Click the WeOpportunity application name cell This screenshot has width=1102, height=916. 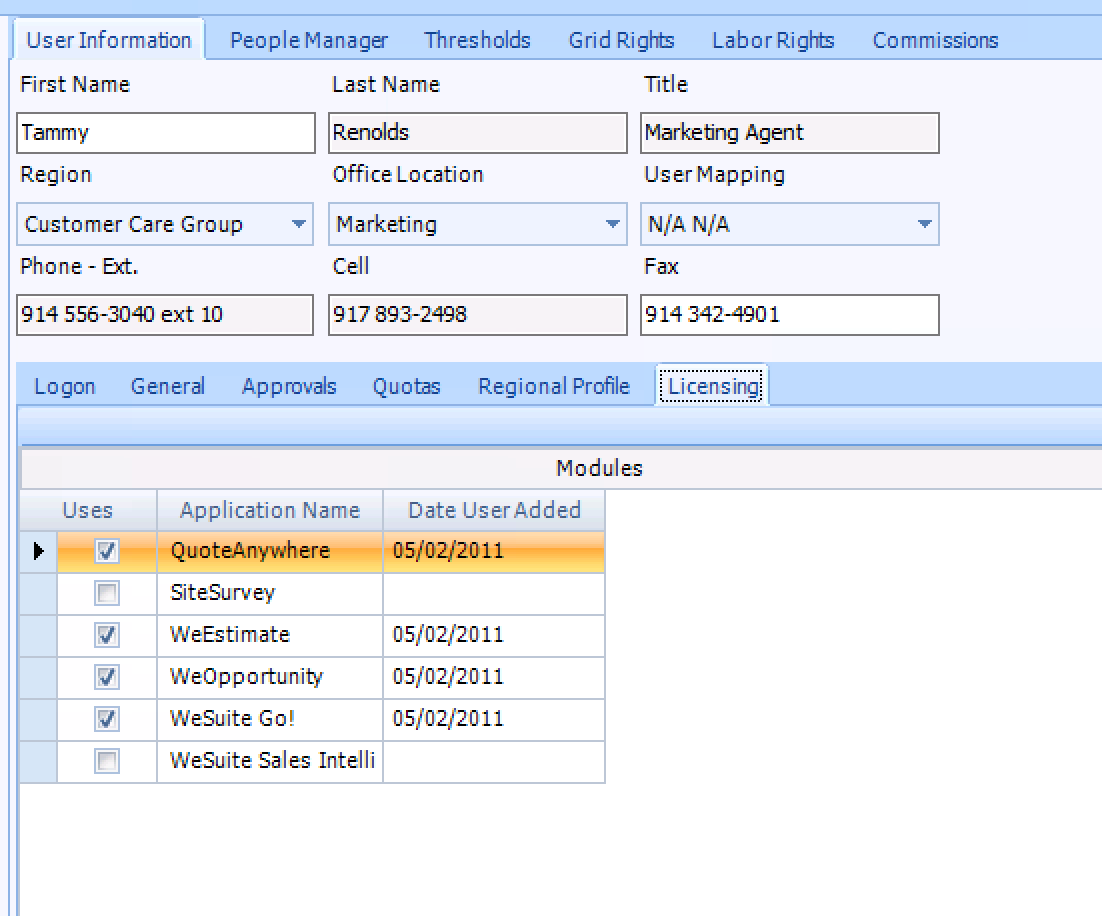tap(270, 677)
